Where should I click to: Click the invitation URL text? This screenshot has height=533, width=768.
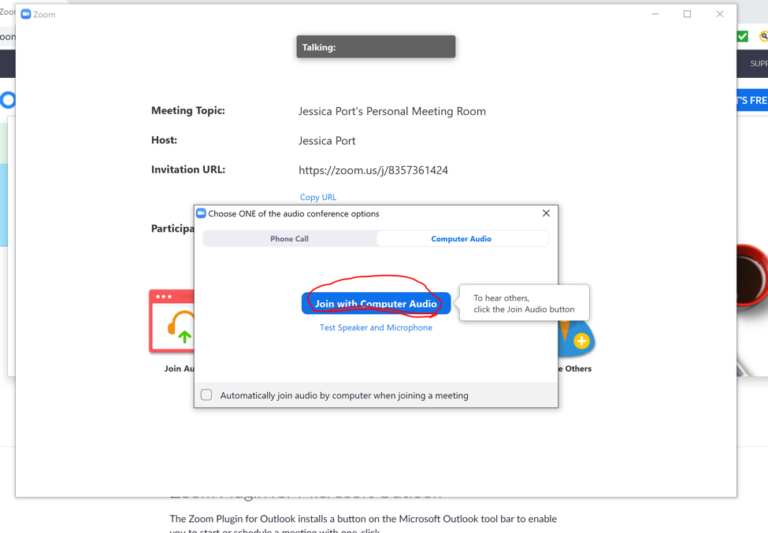coord(373,170)
